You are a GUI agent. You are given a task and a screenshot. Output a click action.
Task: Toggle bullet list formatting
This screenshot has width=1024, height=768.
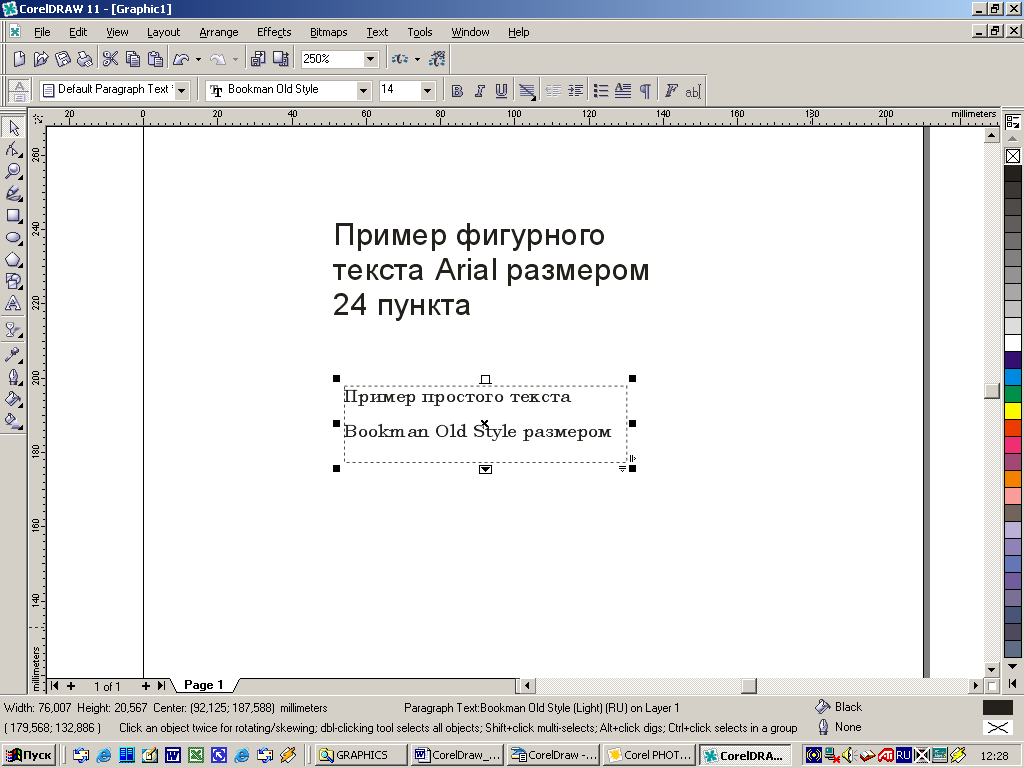[x=601, y=91]
